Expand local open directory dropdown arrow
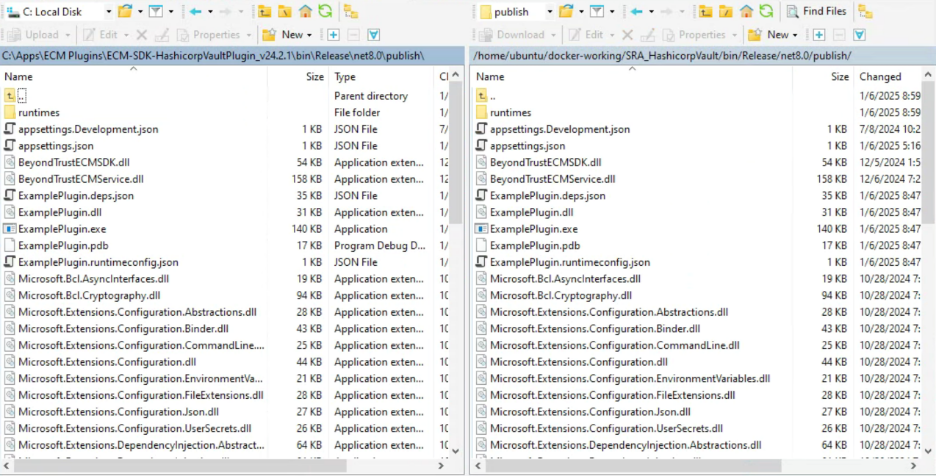 (x=140, y=11)
